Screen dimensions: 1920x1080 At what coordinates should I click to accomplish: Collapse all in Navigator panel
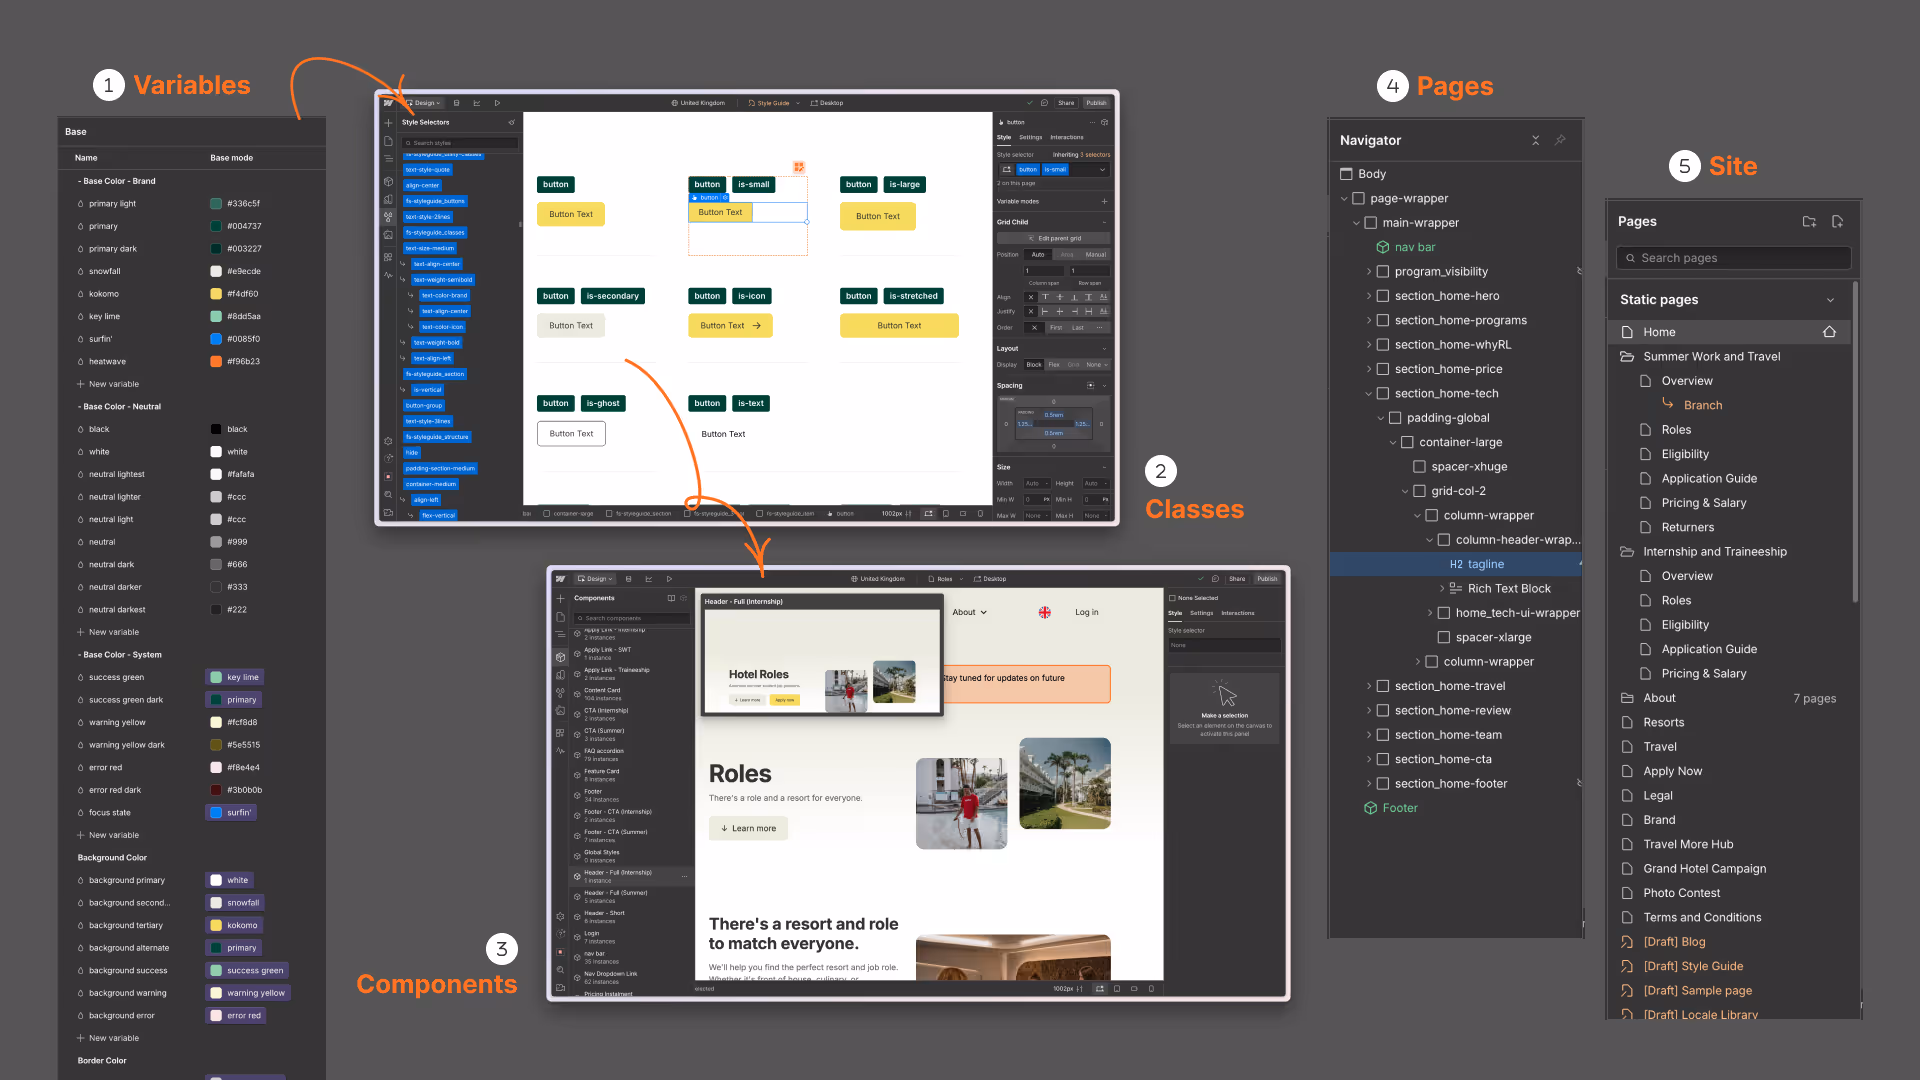(x=1535, y=140)
